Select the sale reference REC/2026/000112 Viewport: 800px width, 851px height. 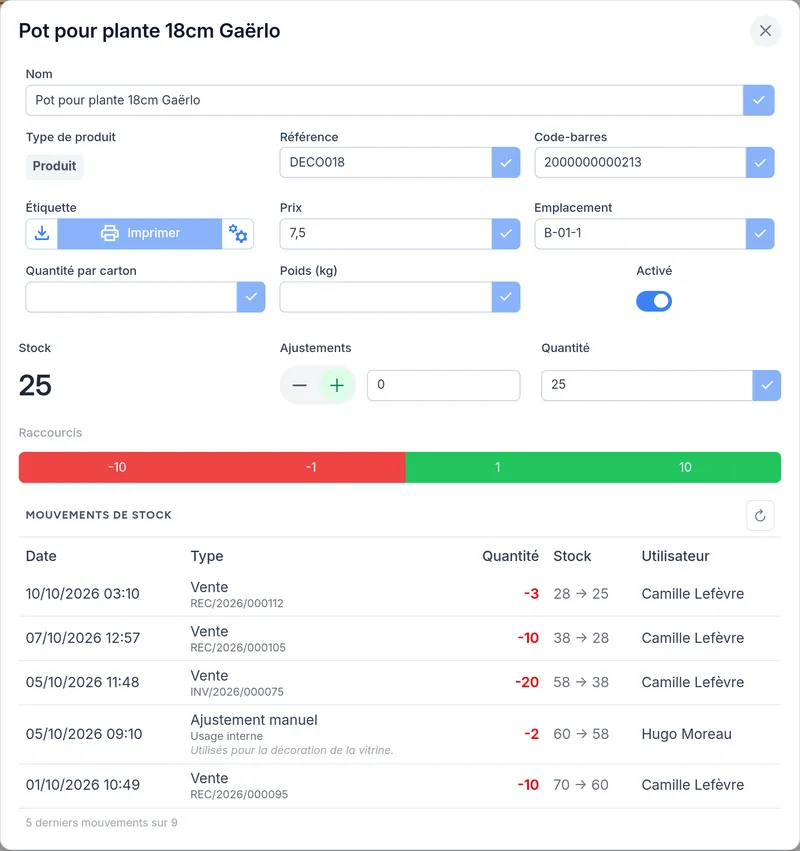pyautogui.click(x=237, y=604)
